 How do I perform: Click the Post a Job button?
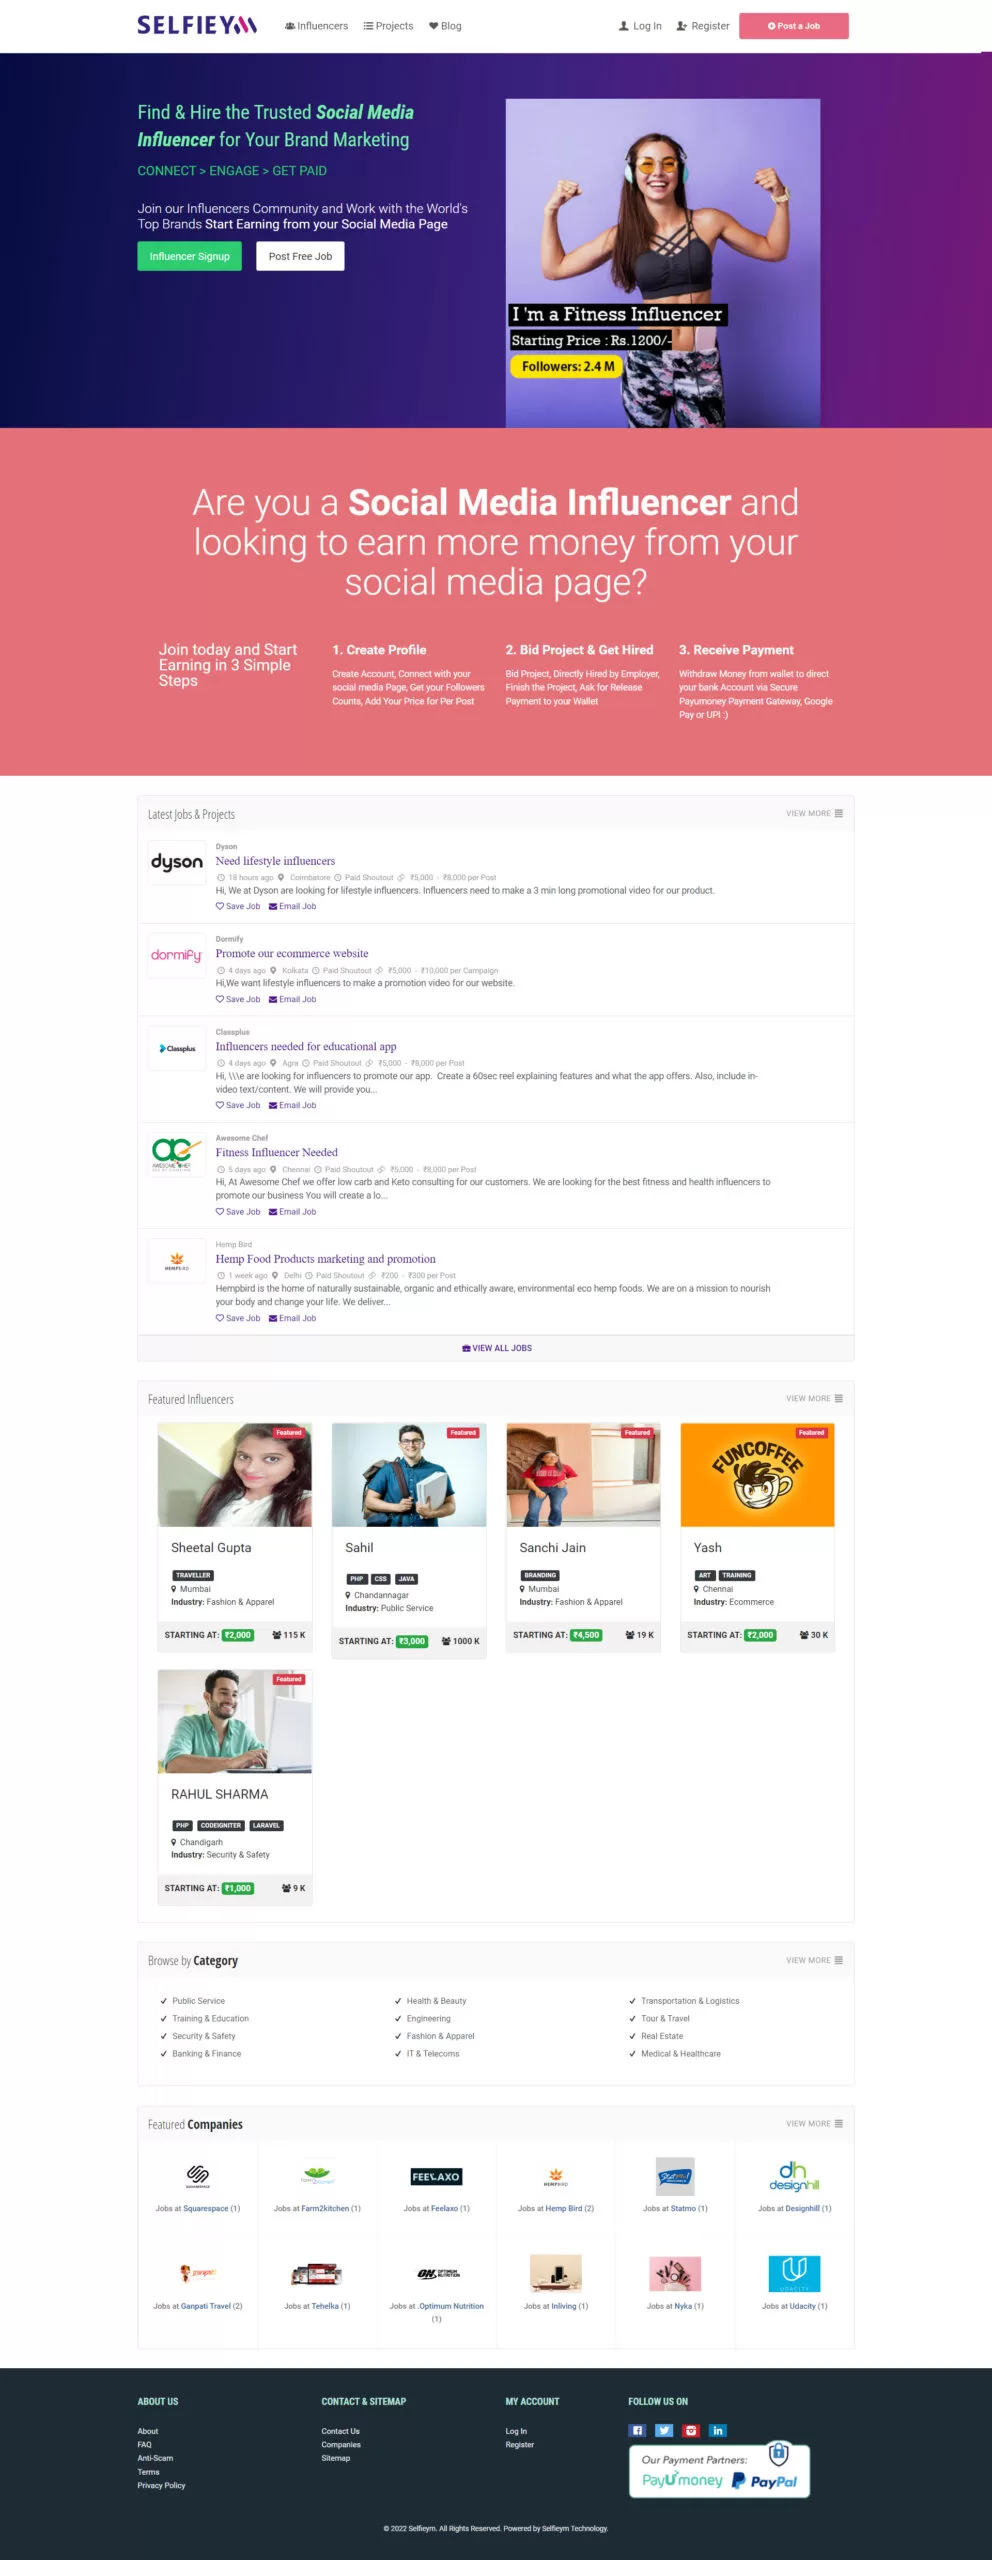(x=794, y=26)
